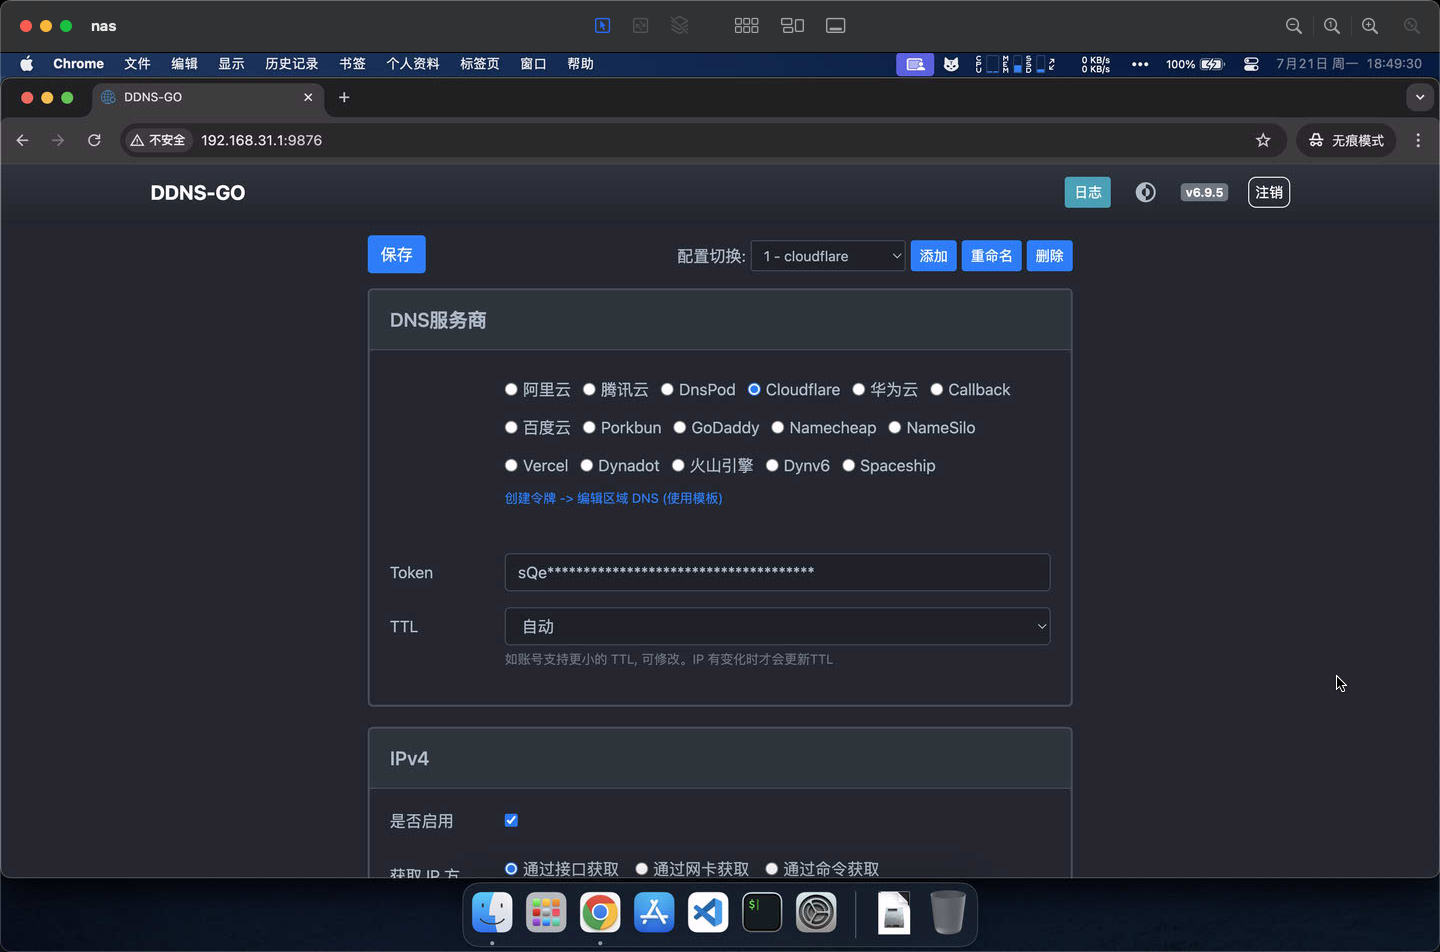Click the 删除 button
This screenshot has width=1440, height=952.
coord(1049,256)
